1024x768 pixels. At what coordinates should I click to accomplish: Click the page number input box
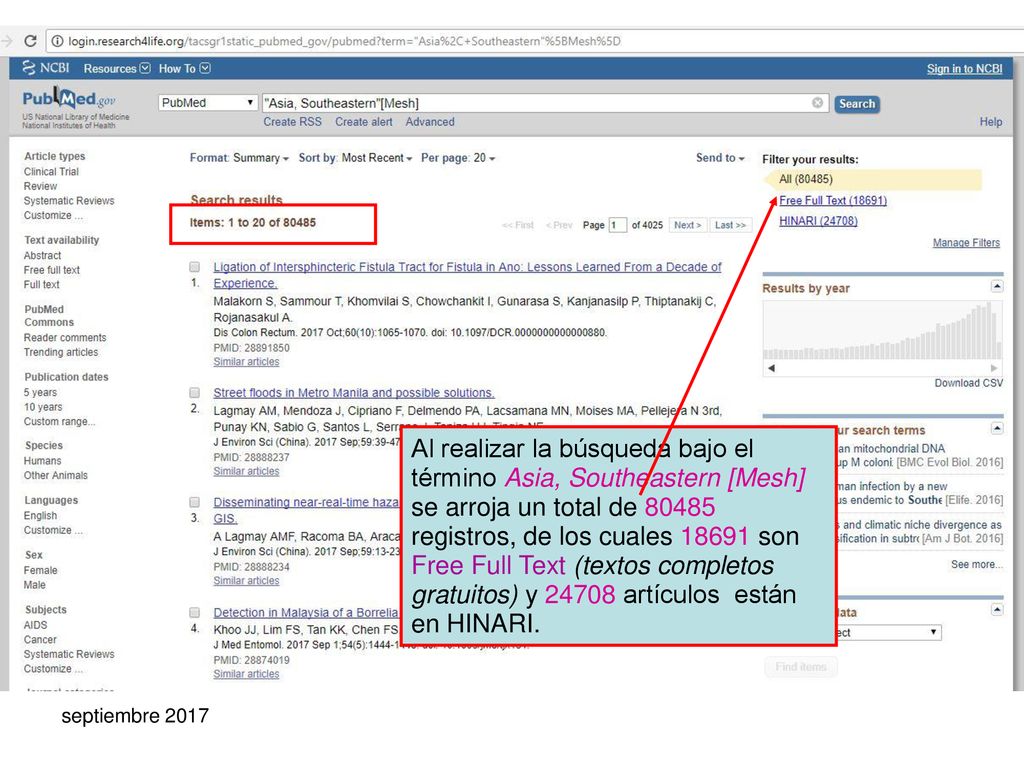click(617, 225)
